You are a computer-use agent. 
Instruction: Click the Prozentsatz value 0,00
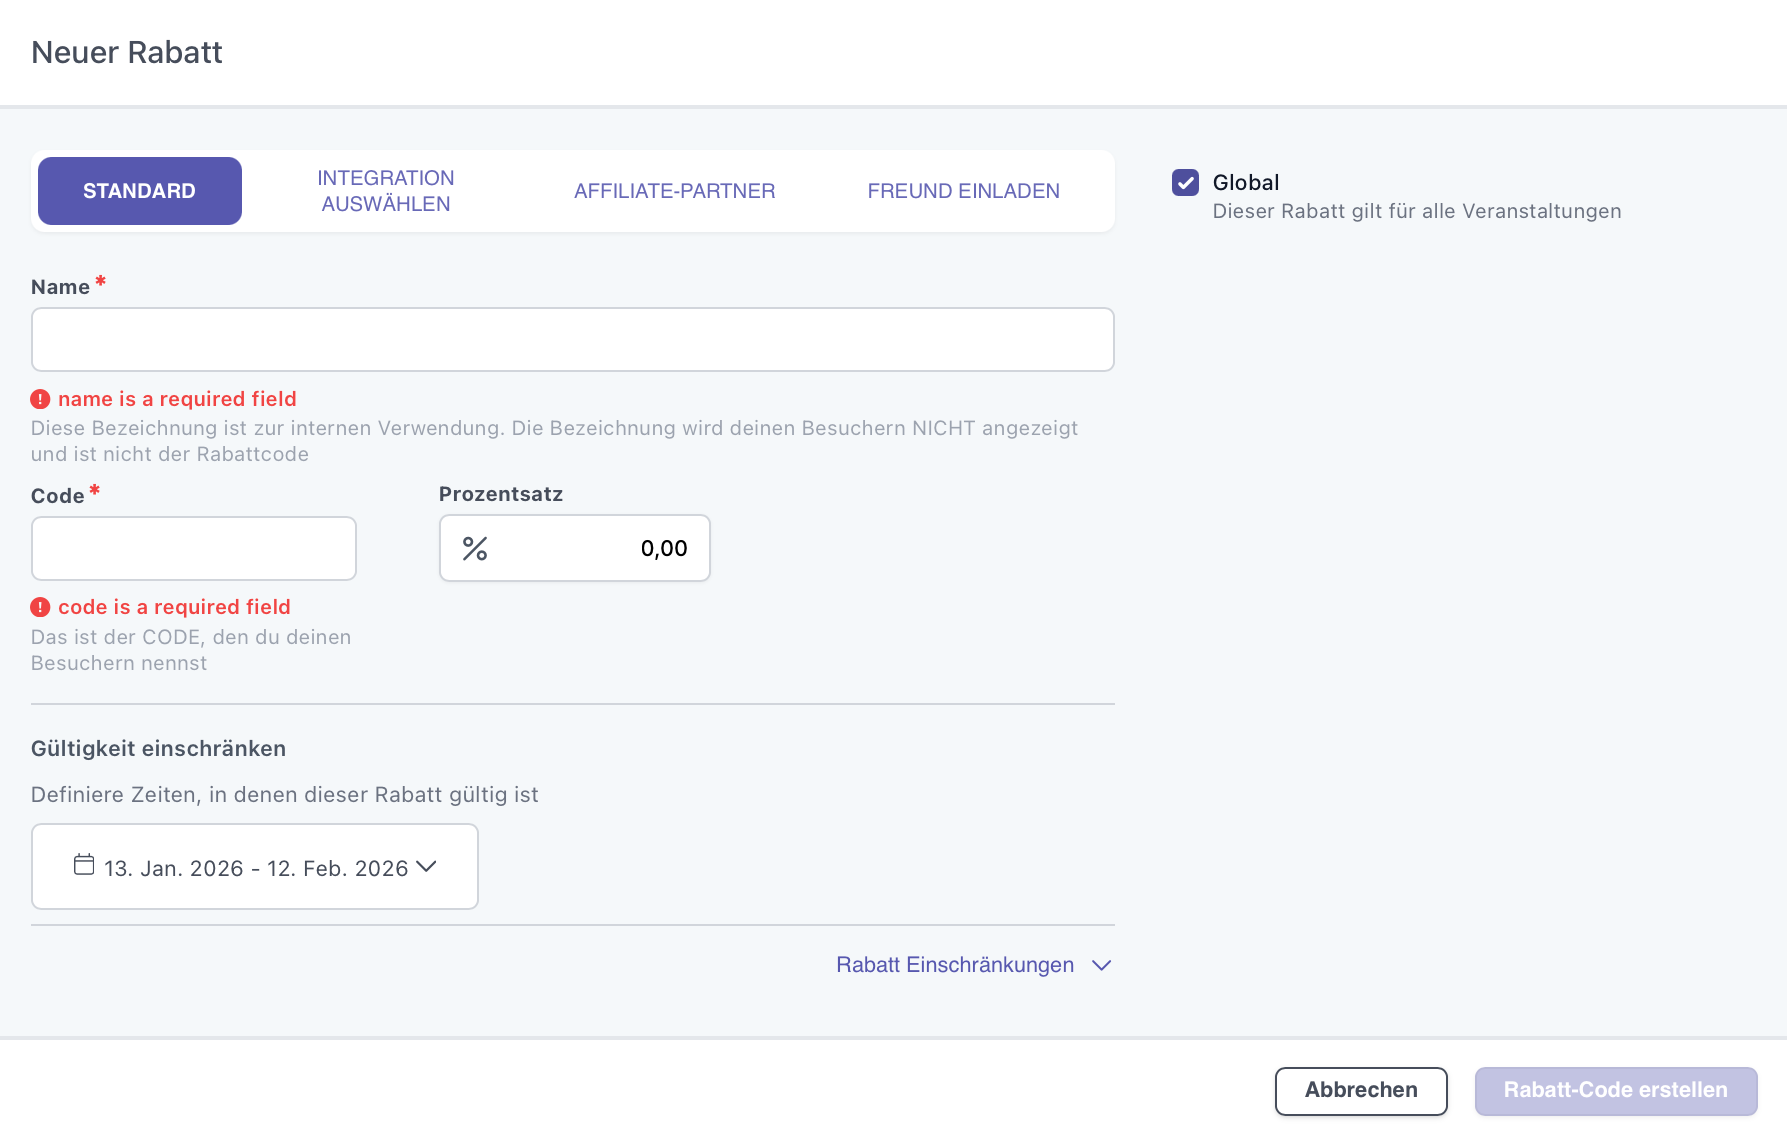tap(663, 548)
